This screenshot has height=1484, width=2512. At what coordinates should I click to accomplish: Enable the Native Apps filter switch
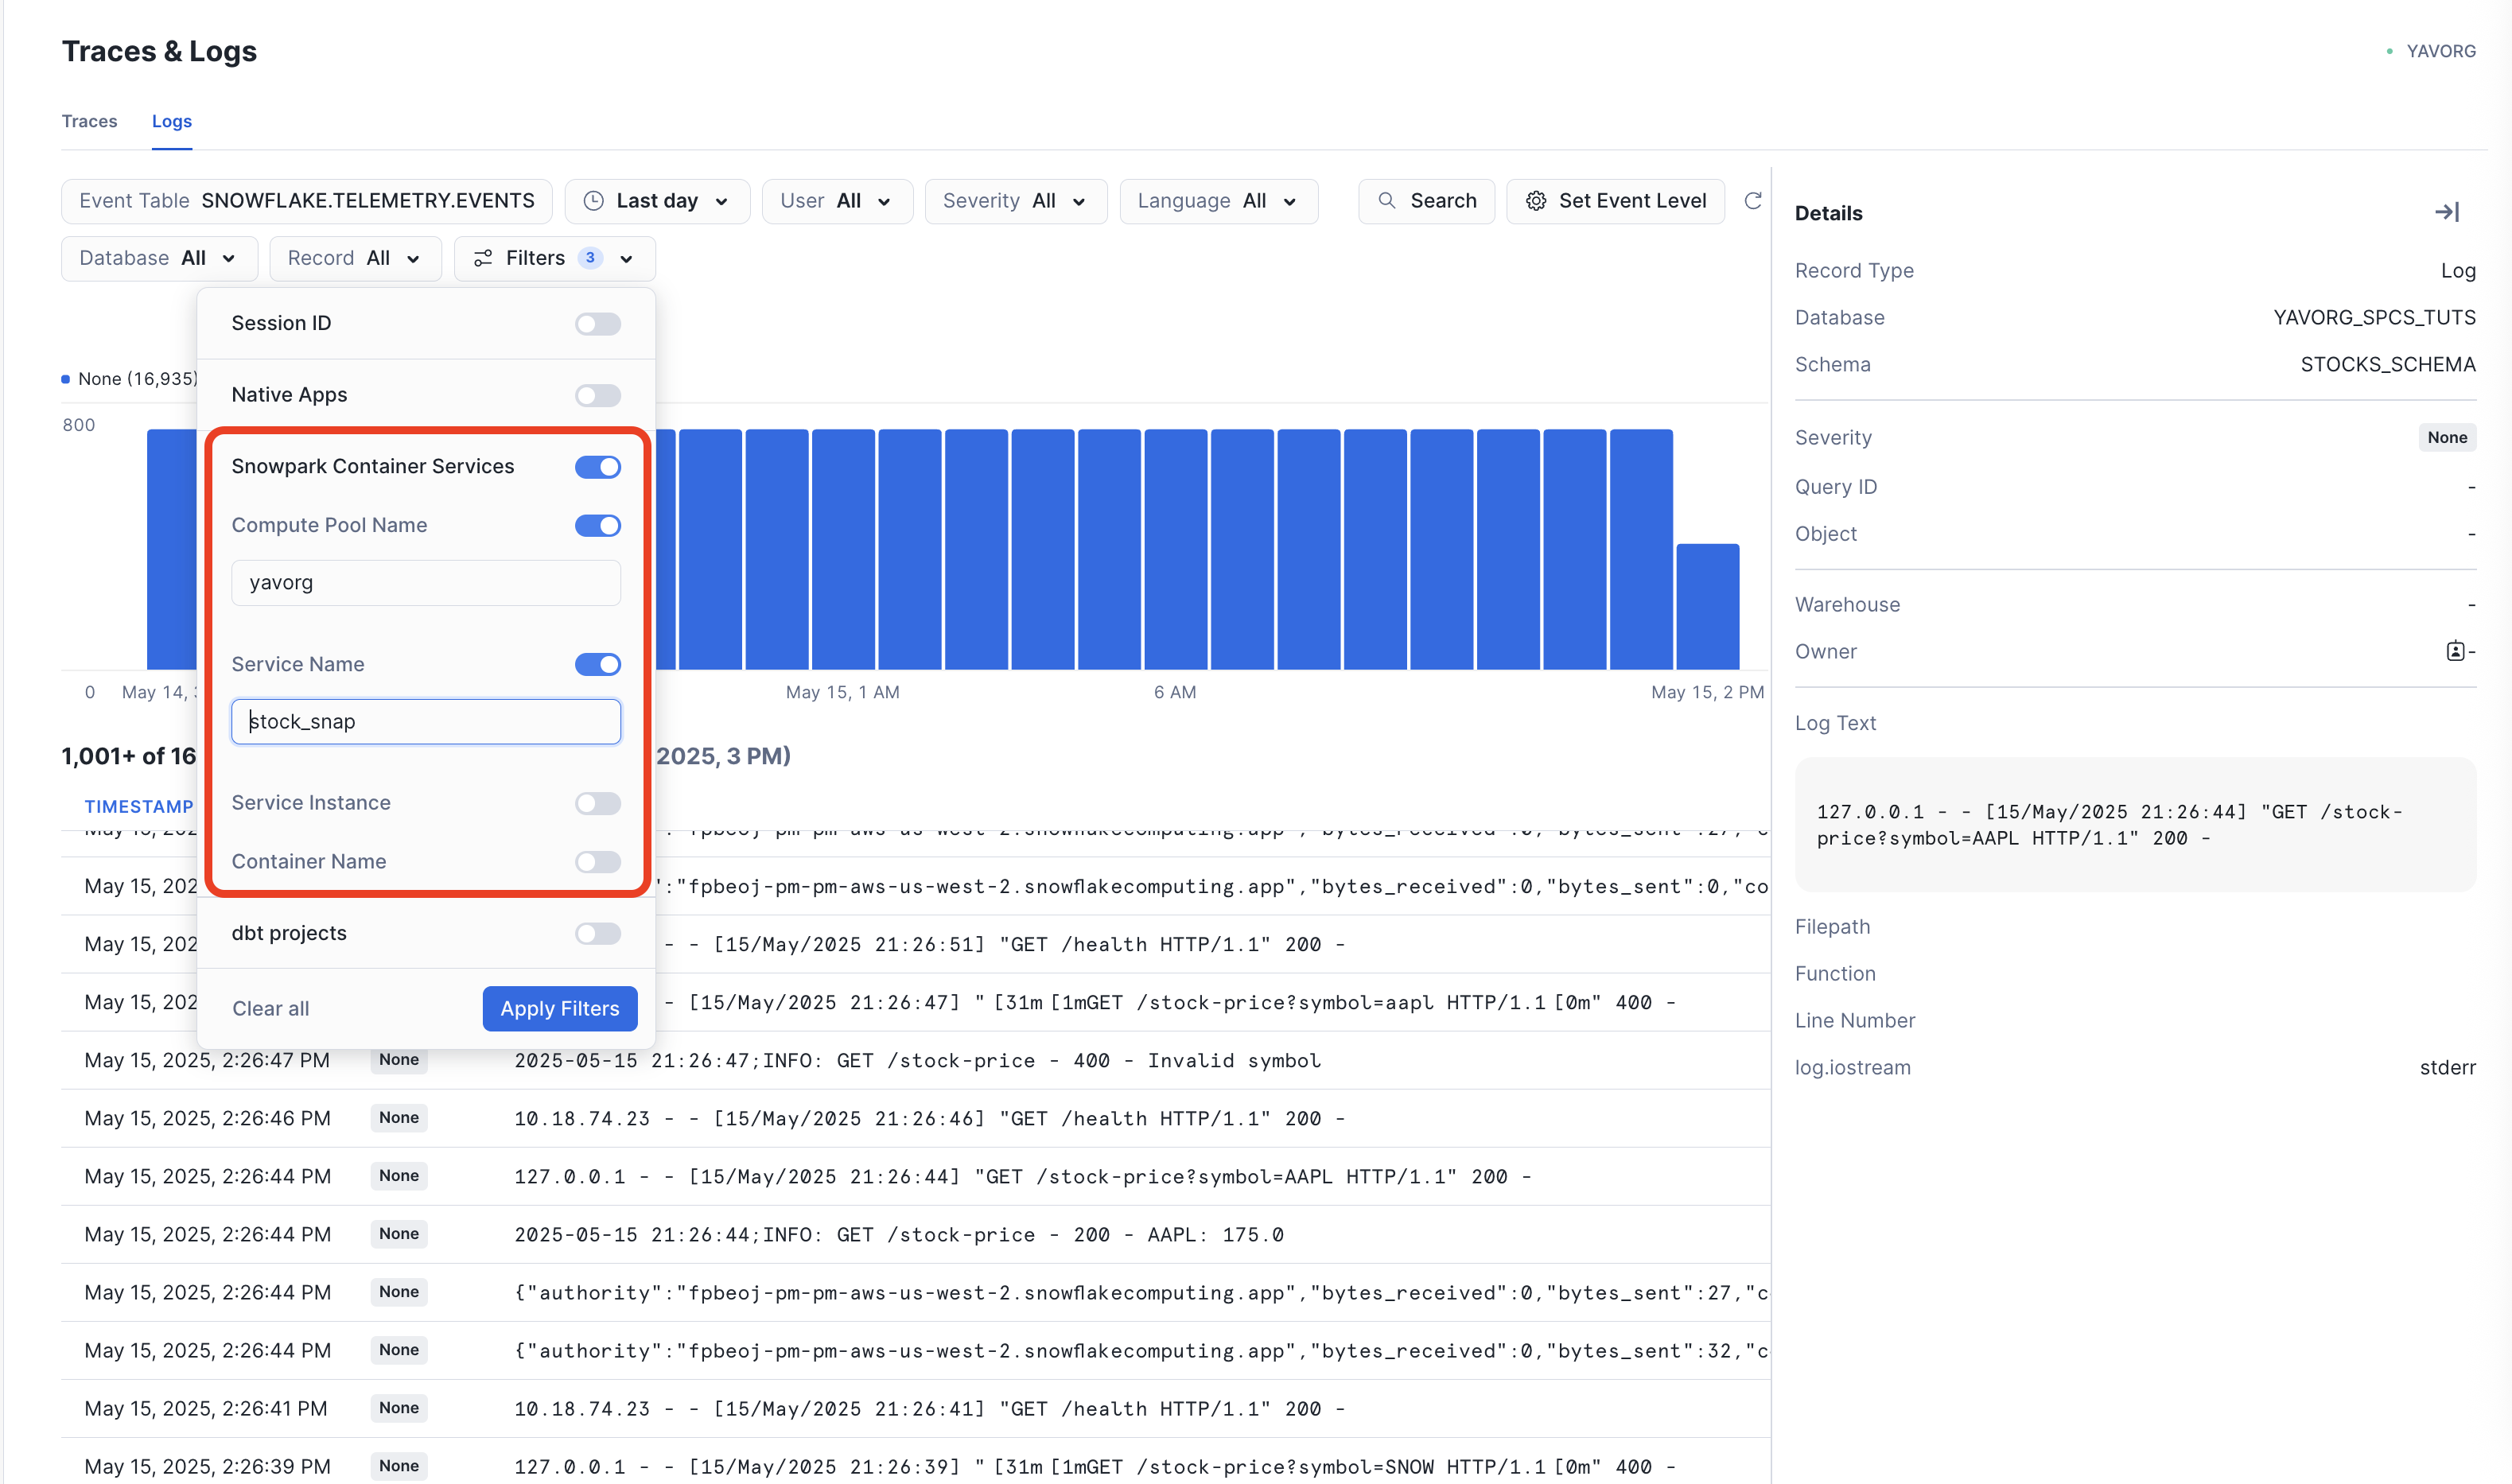point(598,396)
